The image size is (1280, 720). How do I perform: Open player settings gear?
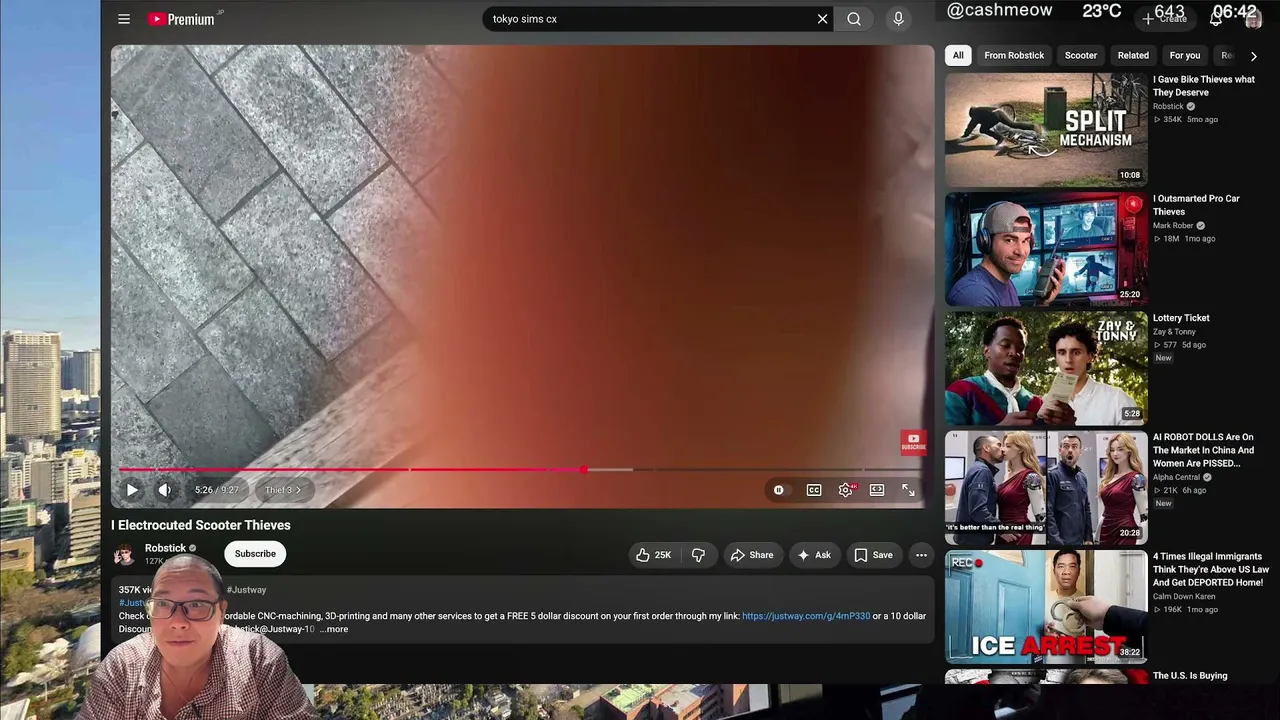pos(846,490)
